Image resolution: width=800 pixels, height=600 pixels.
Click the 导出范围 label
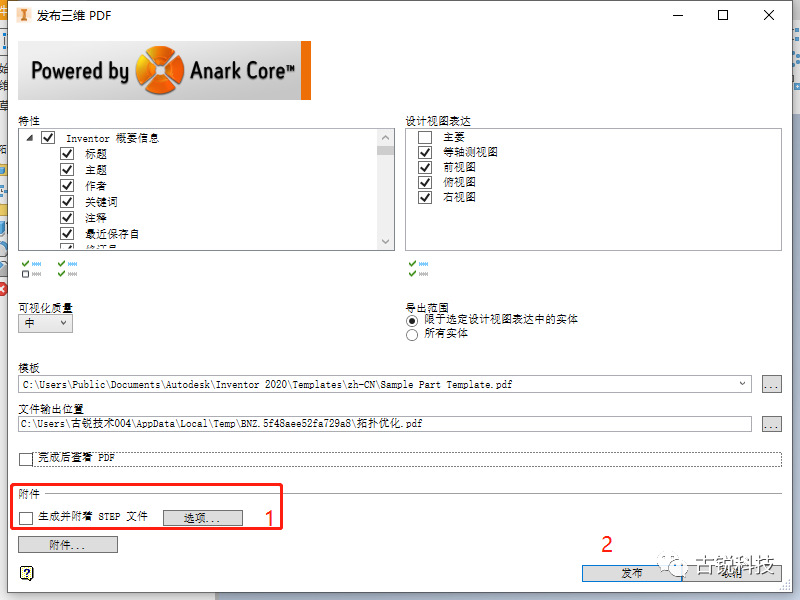coord(427,308)
